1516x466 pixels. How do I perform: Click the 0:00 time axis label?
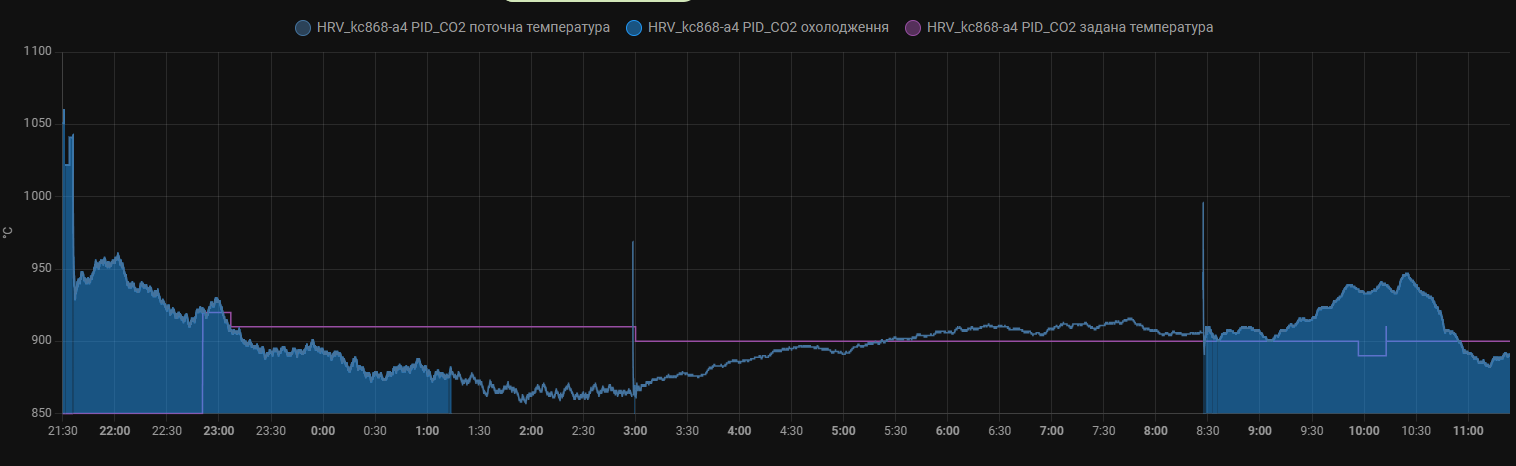(x=323, y=431)
